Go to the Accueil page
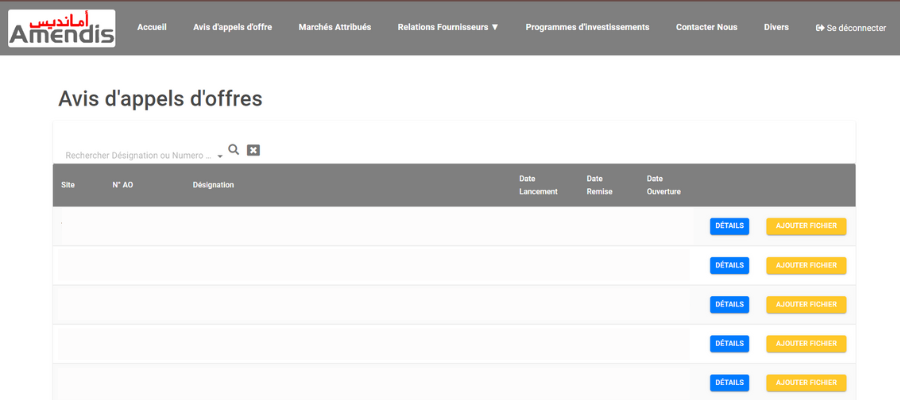 tap(151, 27)
